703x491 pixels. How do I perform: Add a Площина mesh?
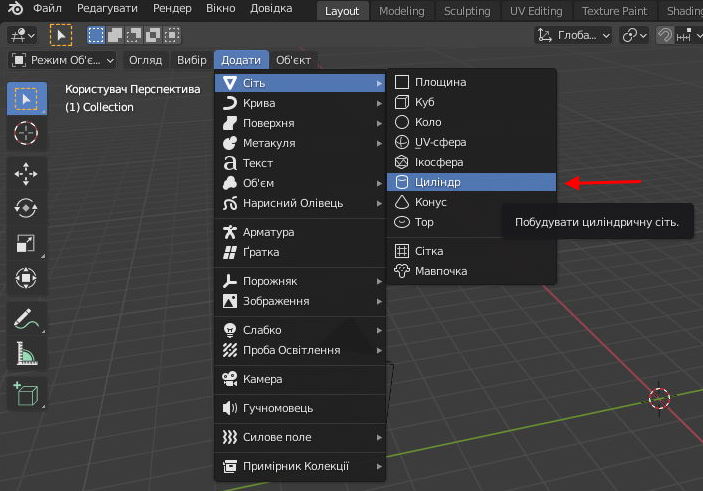point(471,82)
